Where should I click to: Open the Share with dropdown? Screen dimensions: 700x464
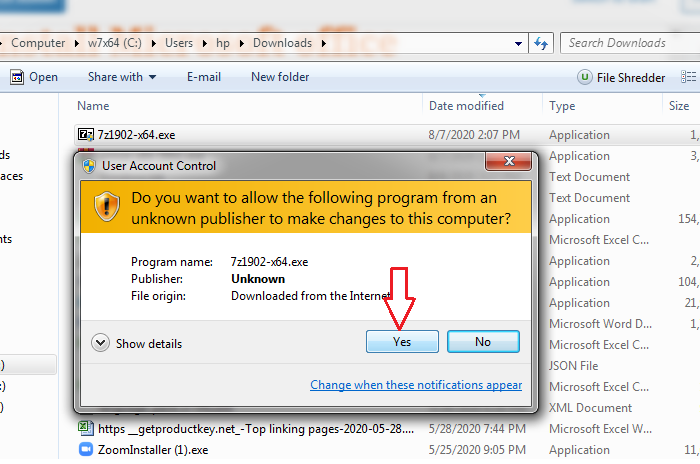121,77
